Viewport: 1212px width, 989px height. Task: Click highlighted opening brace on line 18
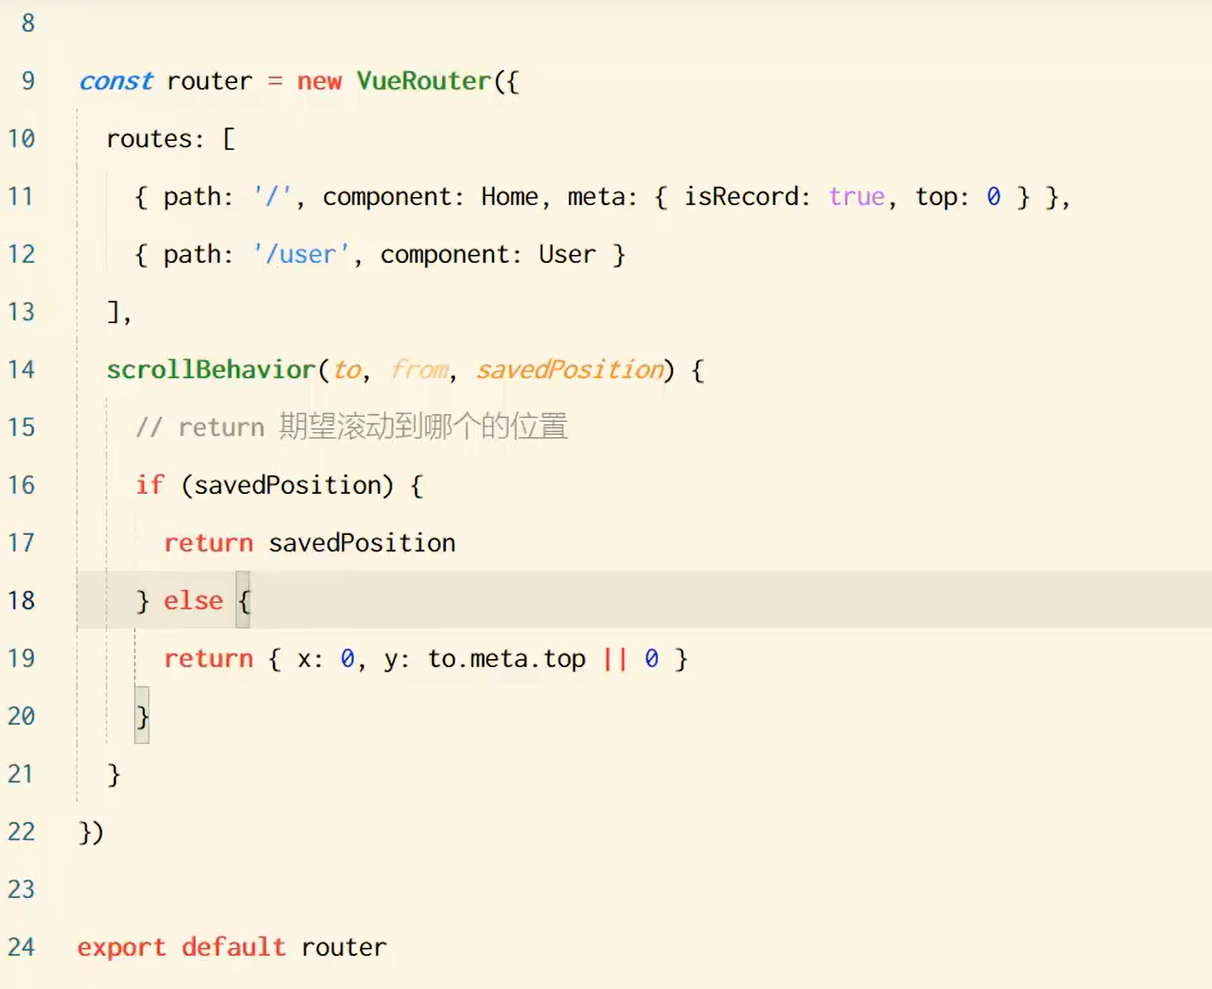click(243, 601)
